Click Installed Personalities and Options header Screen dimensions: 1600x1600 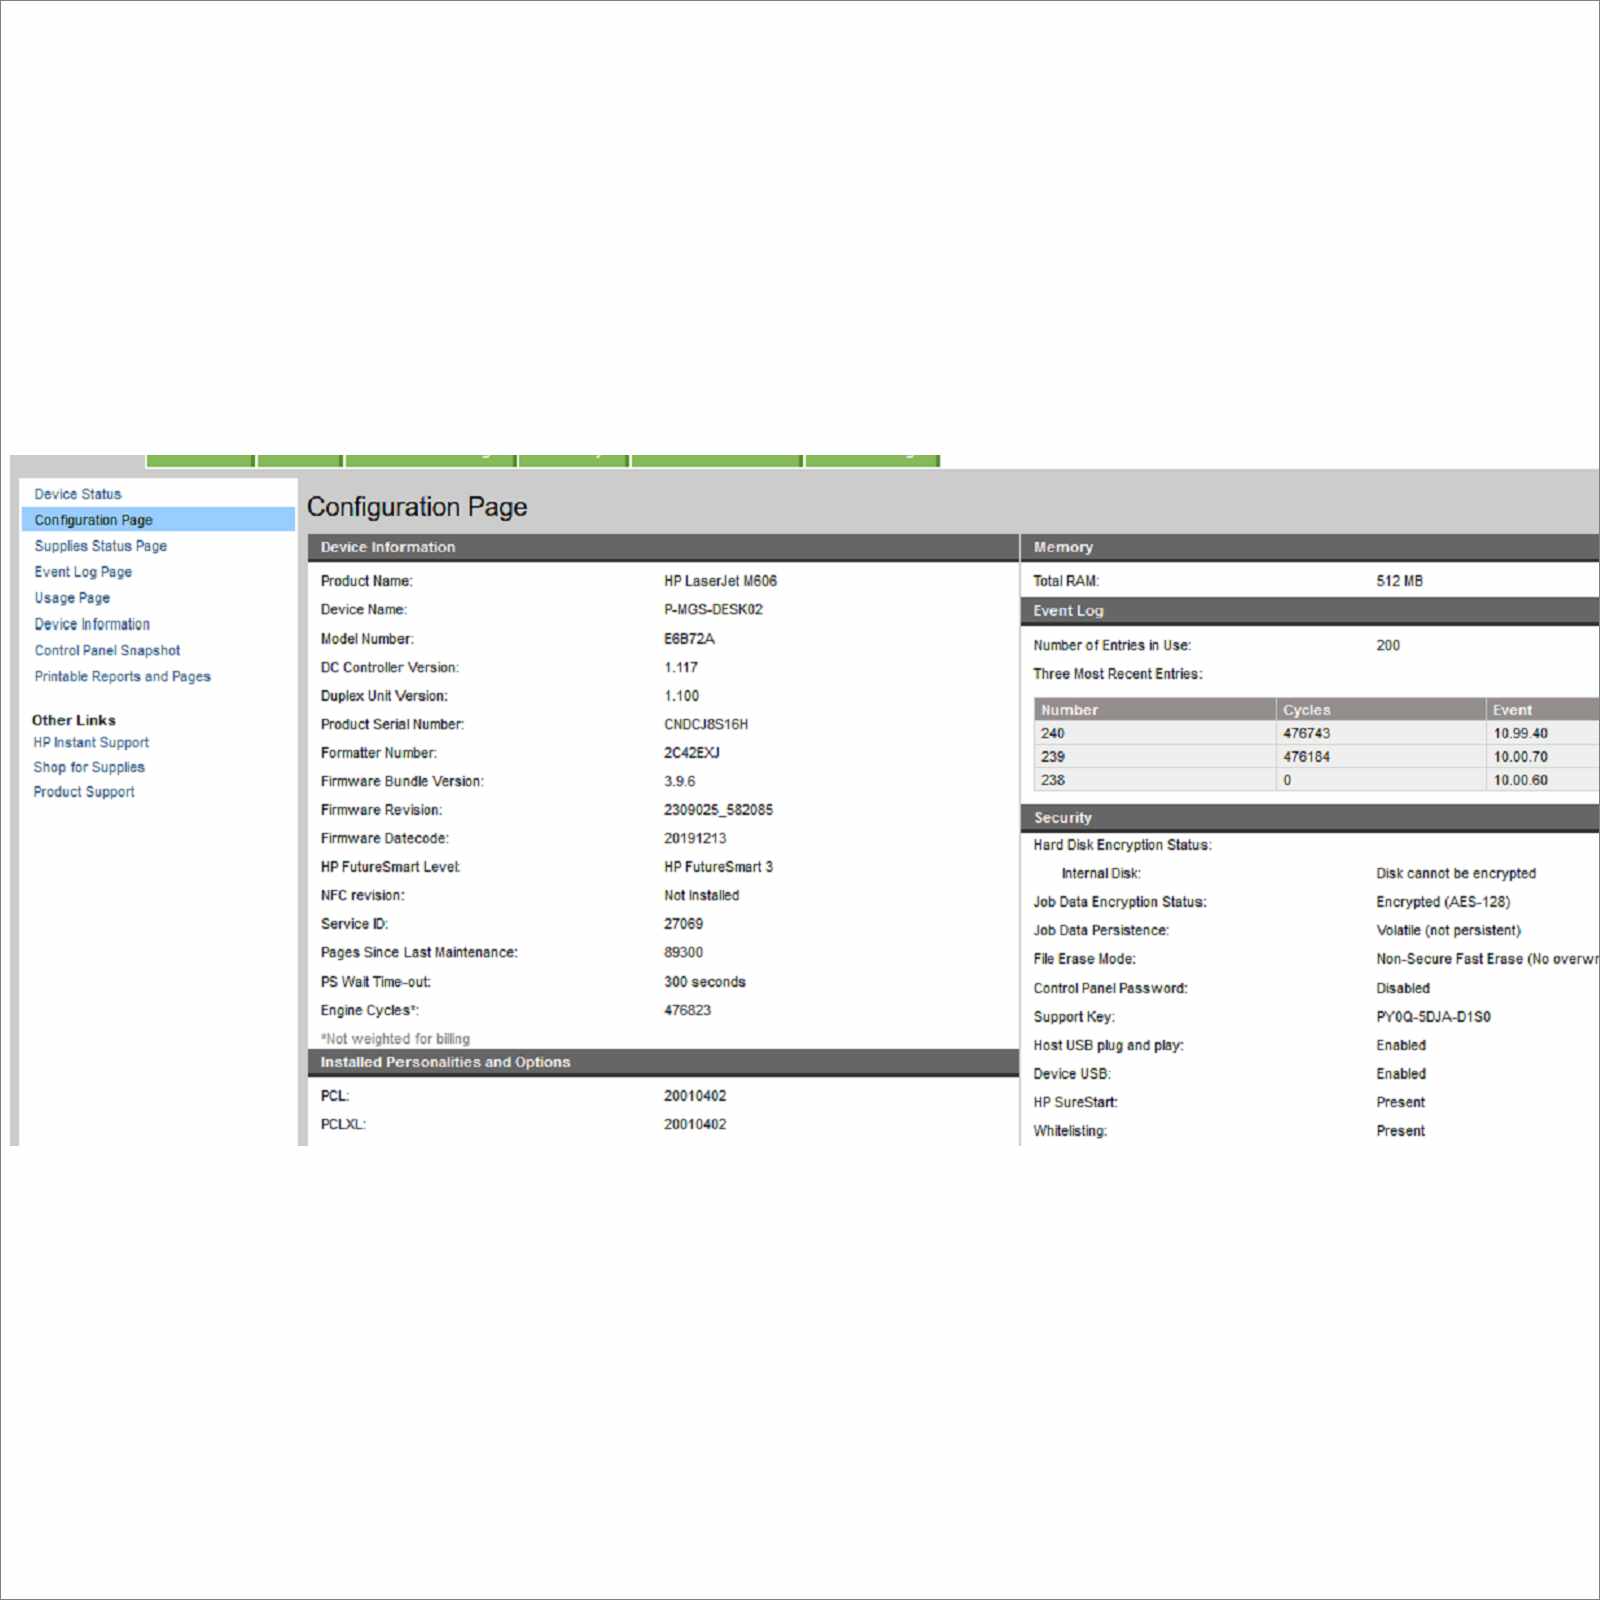coord(663,1062)
